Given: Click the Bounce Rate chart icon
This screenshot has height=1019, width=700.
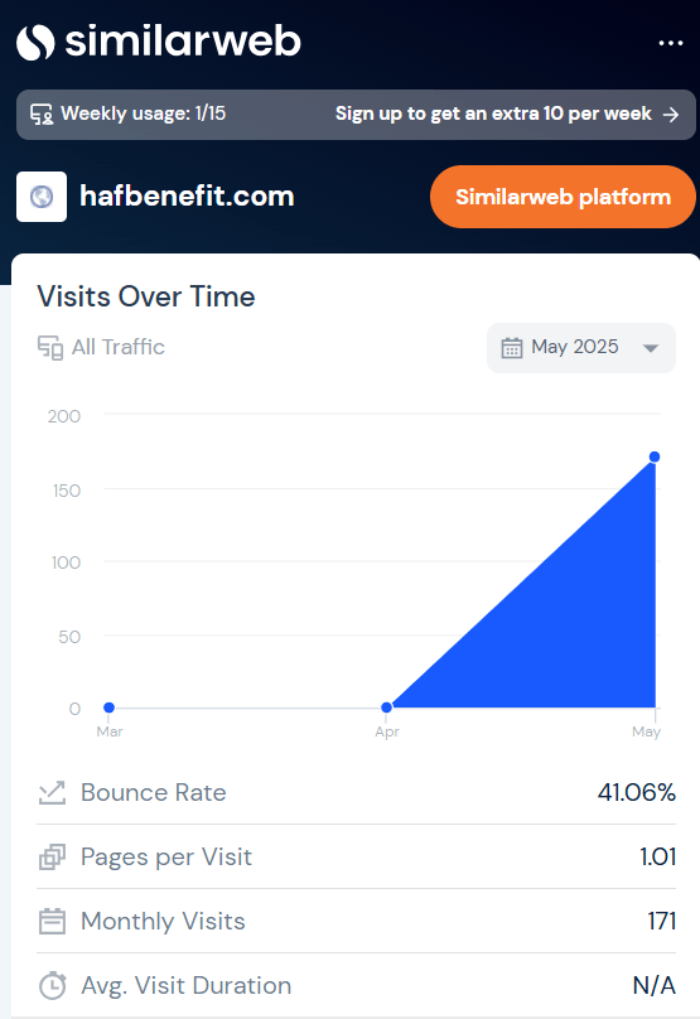Looking at the screenshot, I should tap(52, 793).
